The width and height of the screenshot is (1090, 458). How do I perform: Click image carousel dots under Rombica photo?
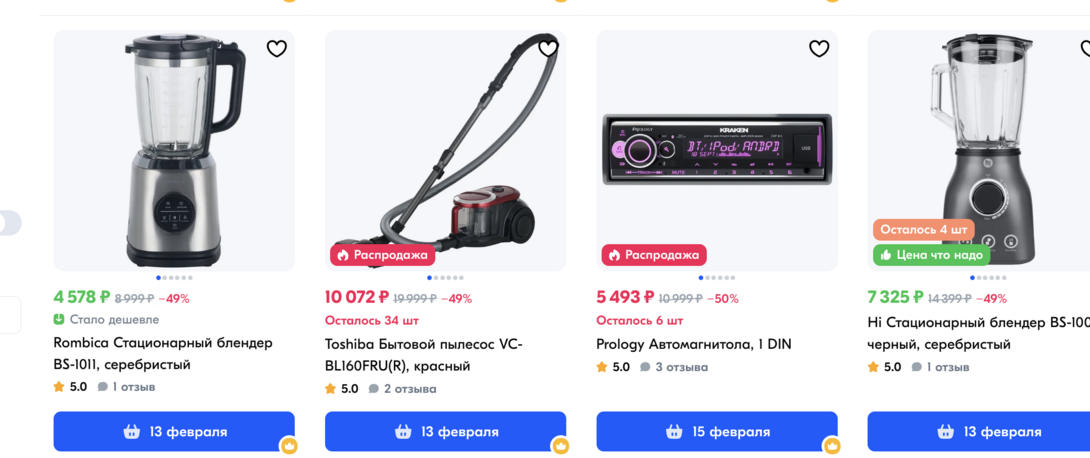pos(174,278)
